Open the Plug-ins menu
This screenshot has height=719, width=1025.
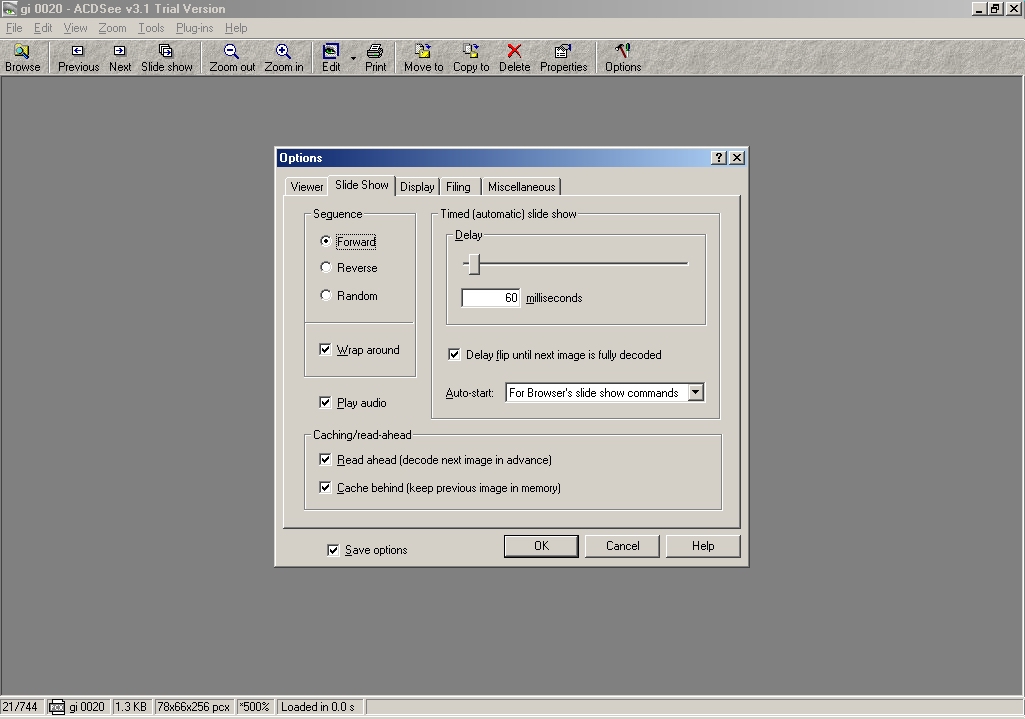[195, 28]
